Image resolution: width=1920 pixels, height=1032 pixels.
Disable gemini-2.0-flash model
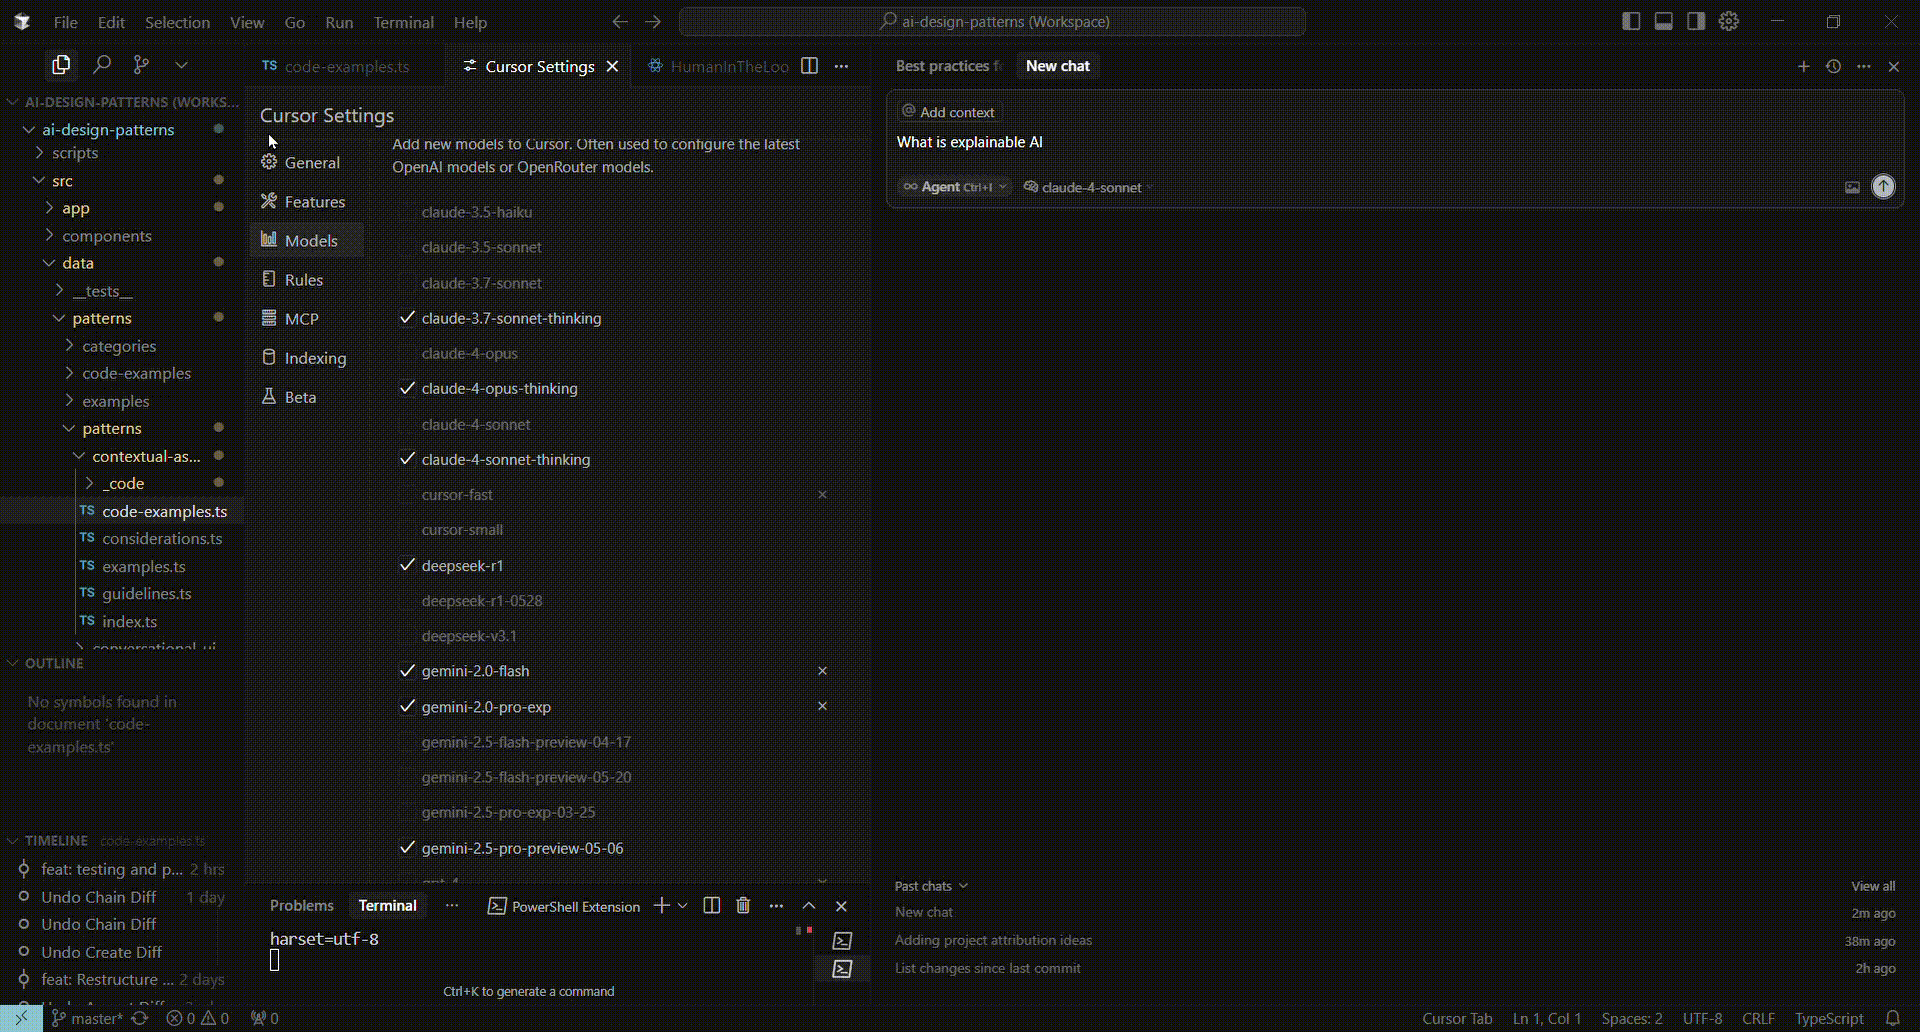pos(407,671)
